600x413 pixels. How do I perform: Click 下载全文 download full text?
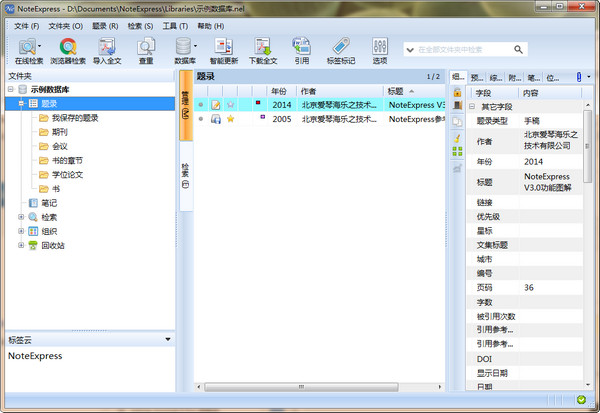(263, 51)
